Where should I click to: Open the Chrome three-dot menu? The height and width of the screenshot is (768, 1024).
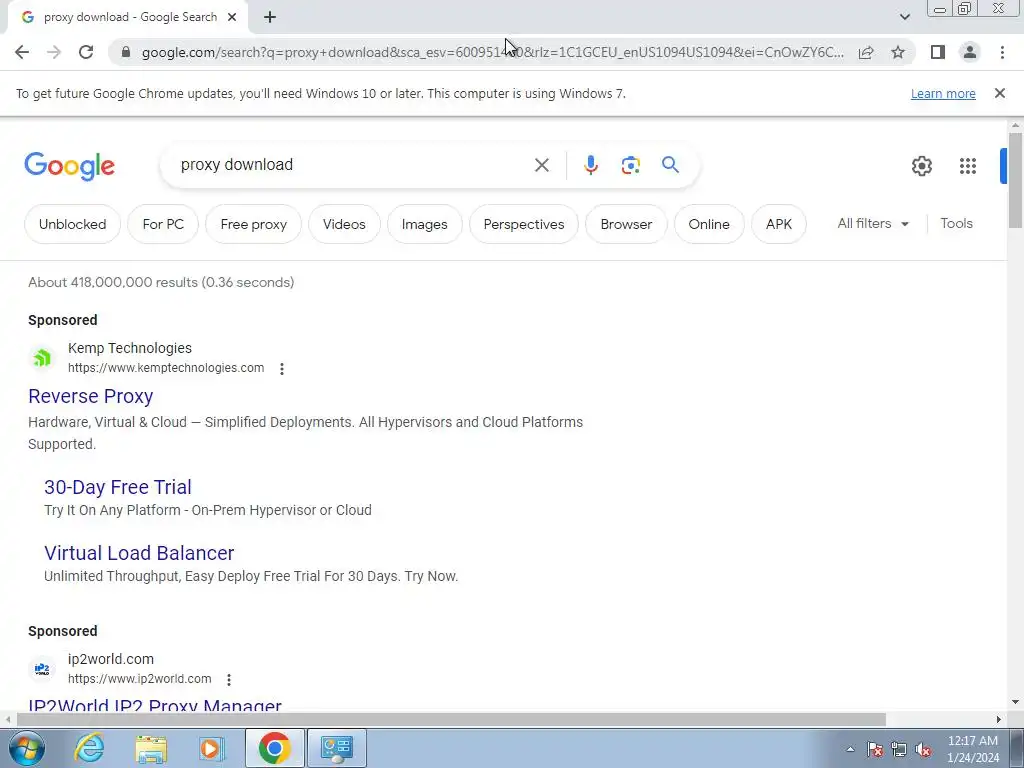coord(1002,52)
